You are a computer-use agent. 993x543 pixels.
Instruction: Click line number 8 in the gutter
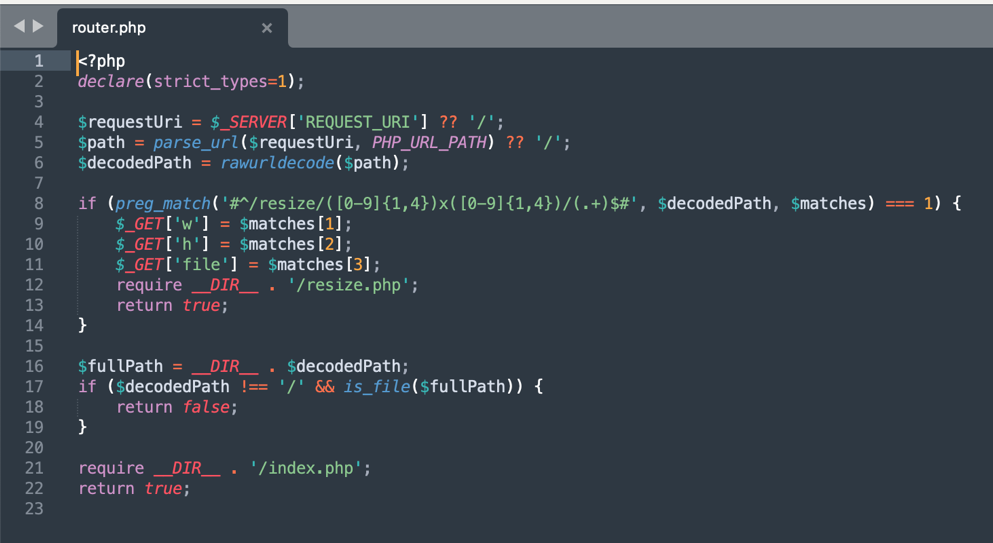pyautogui.click(x=39, y=203)
